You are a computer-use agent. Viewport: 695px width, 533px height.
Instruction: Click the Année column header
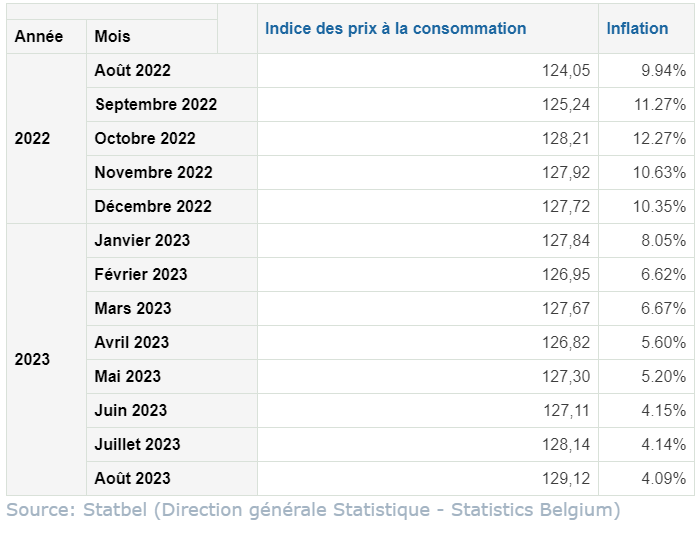(39, 36)
